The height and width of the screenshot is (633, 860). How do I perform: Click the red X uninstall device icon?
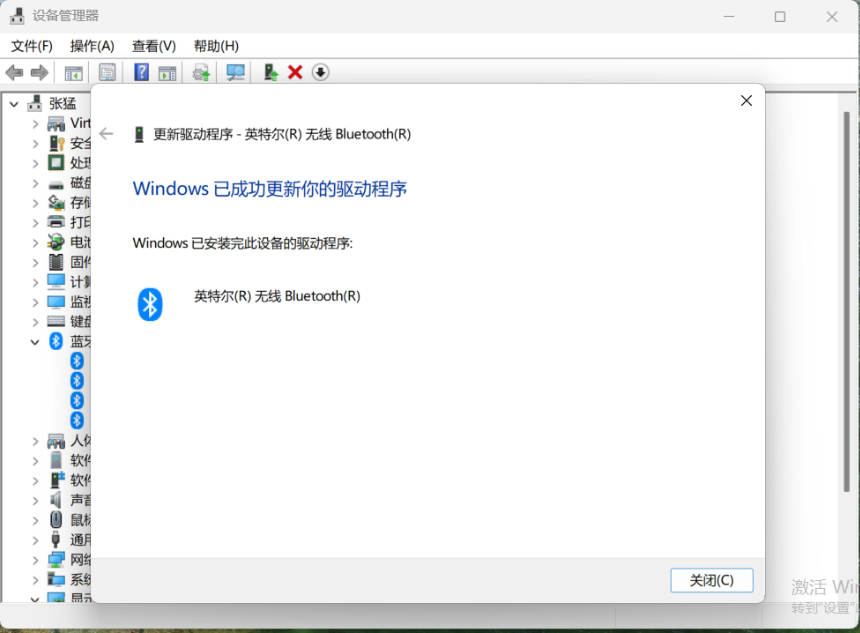tap(295, 72)
